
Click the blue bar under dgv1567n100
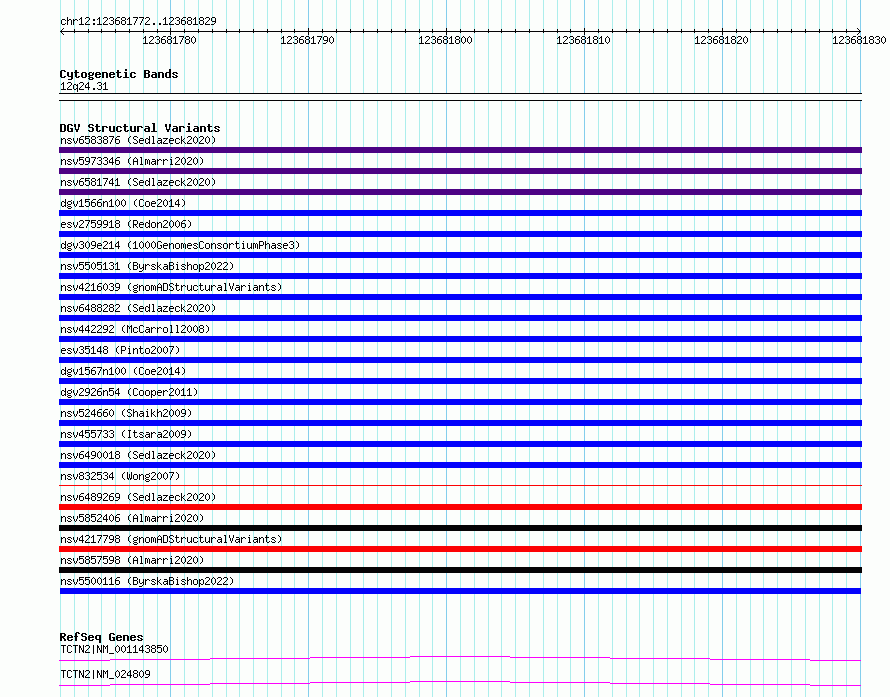click(460, 381)
